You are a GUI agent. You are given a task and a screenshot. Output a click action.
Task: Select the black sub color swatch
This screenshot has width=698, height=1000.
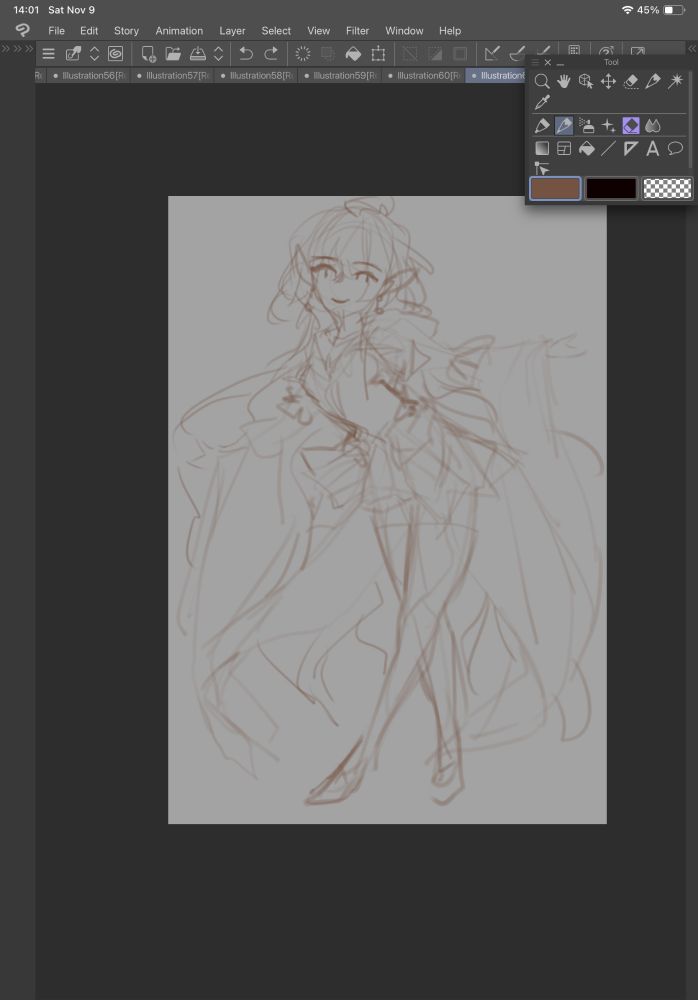coord(611,189)
